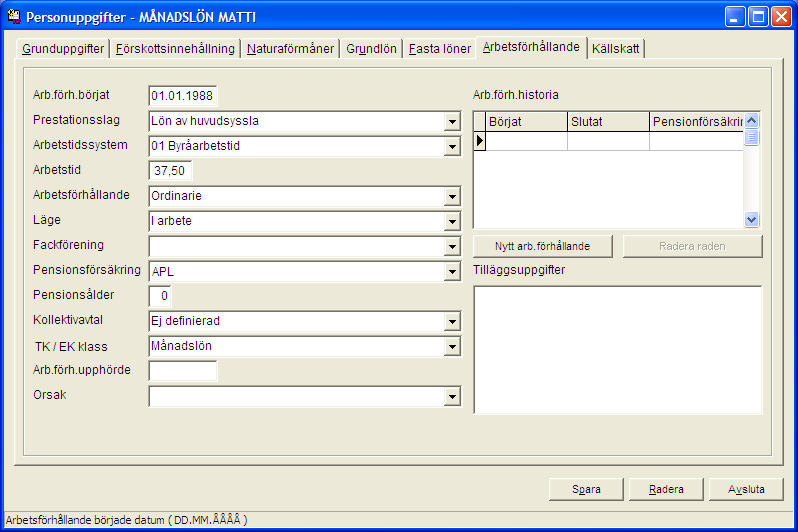Click the Avsluta button

746,489
